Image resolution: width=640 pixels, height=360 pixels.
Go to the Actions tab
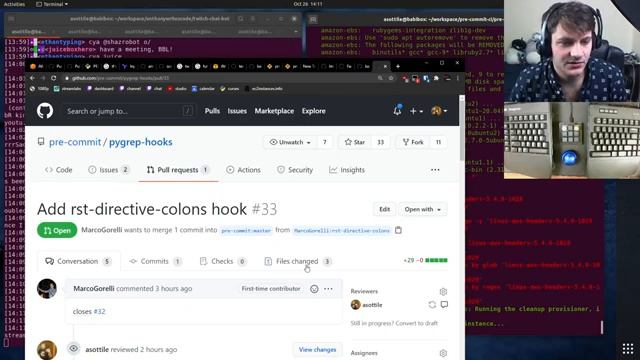243,170
